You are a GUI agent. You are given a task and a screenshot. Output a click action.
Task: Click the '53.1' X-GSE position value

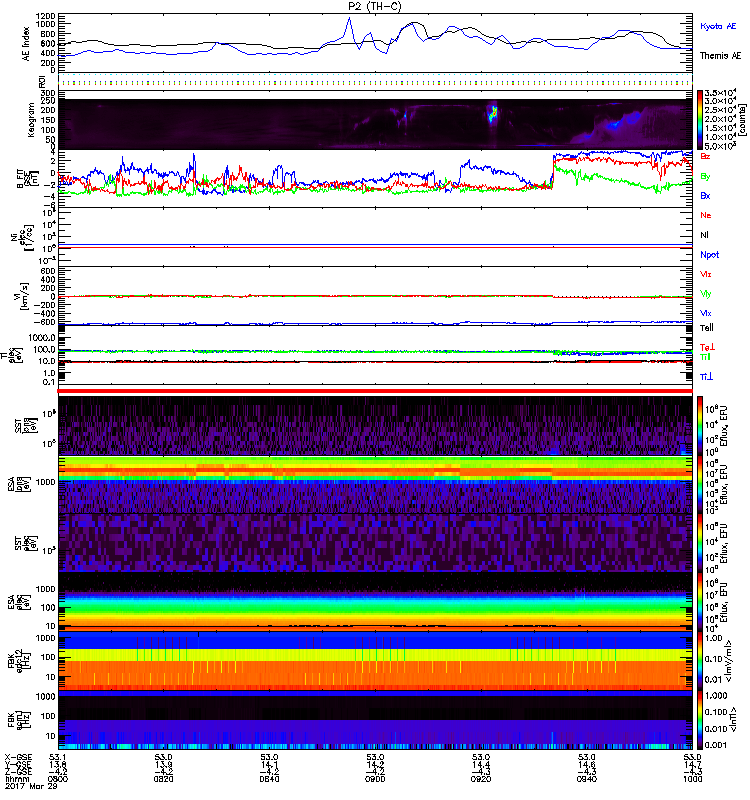[x=58, y=757]
